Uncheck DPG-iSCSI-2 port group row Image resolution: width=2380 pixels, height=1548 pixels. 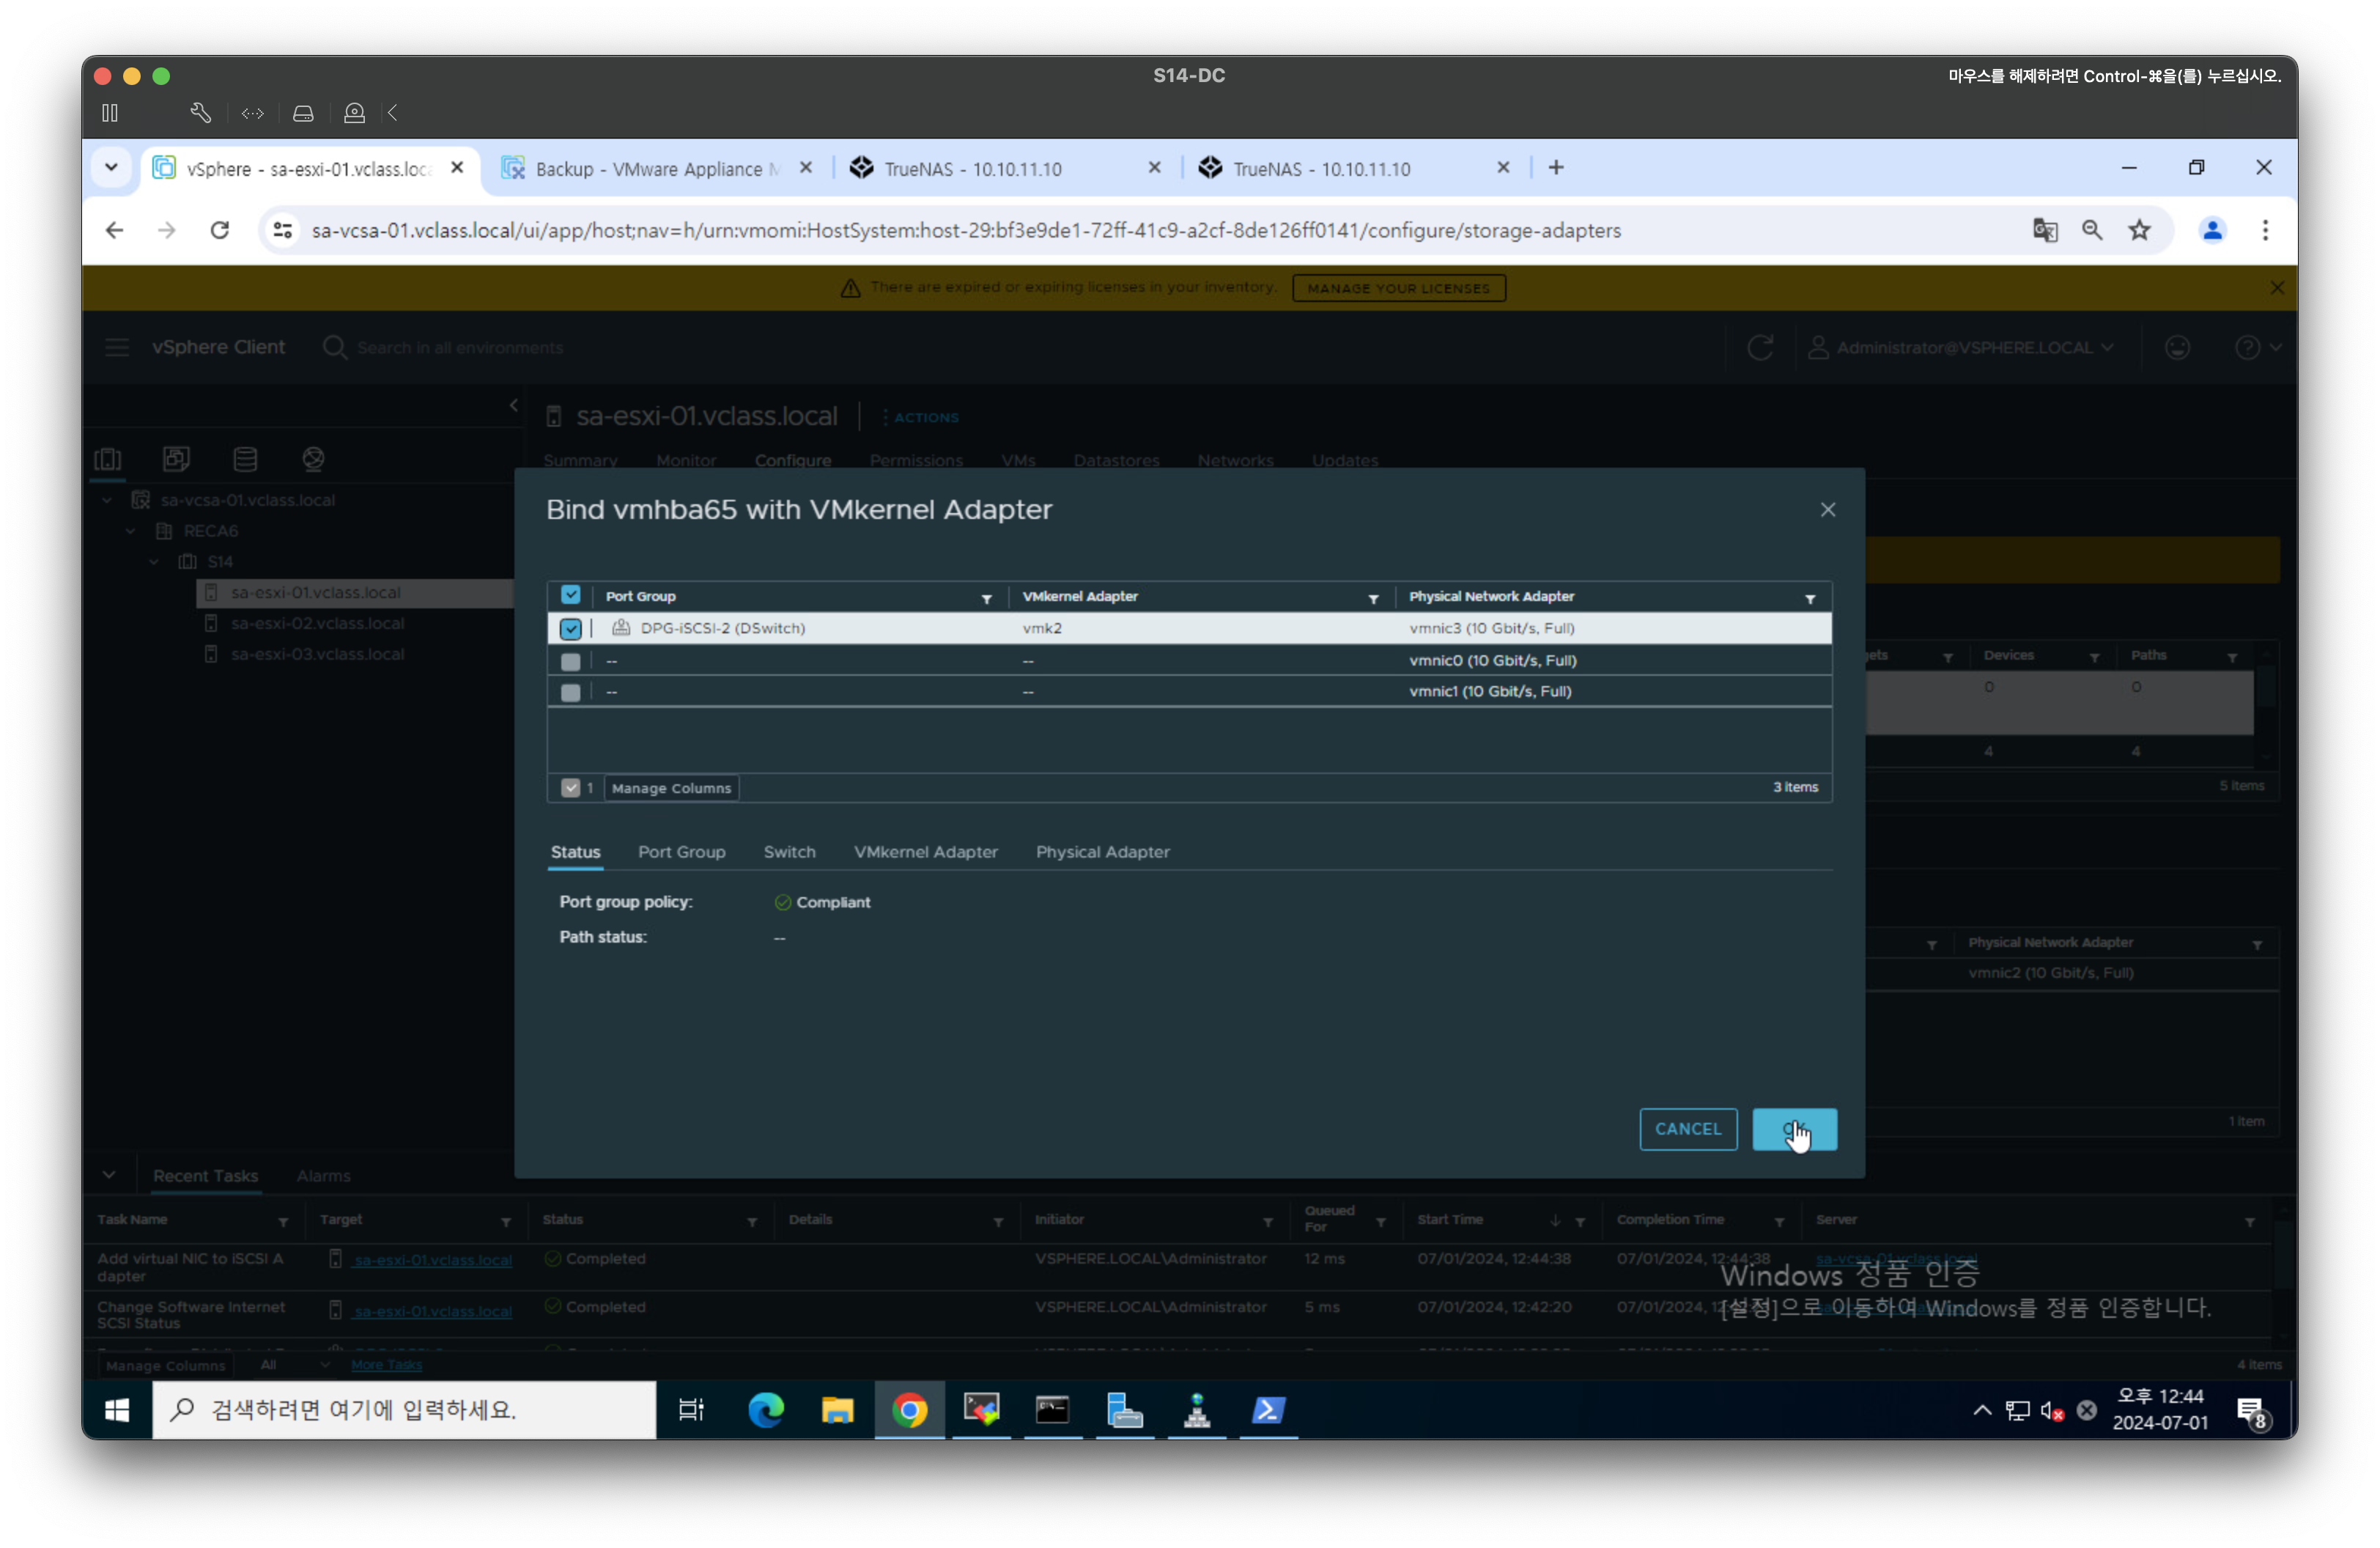tap(570, 629)
